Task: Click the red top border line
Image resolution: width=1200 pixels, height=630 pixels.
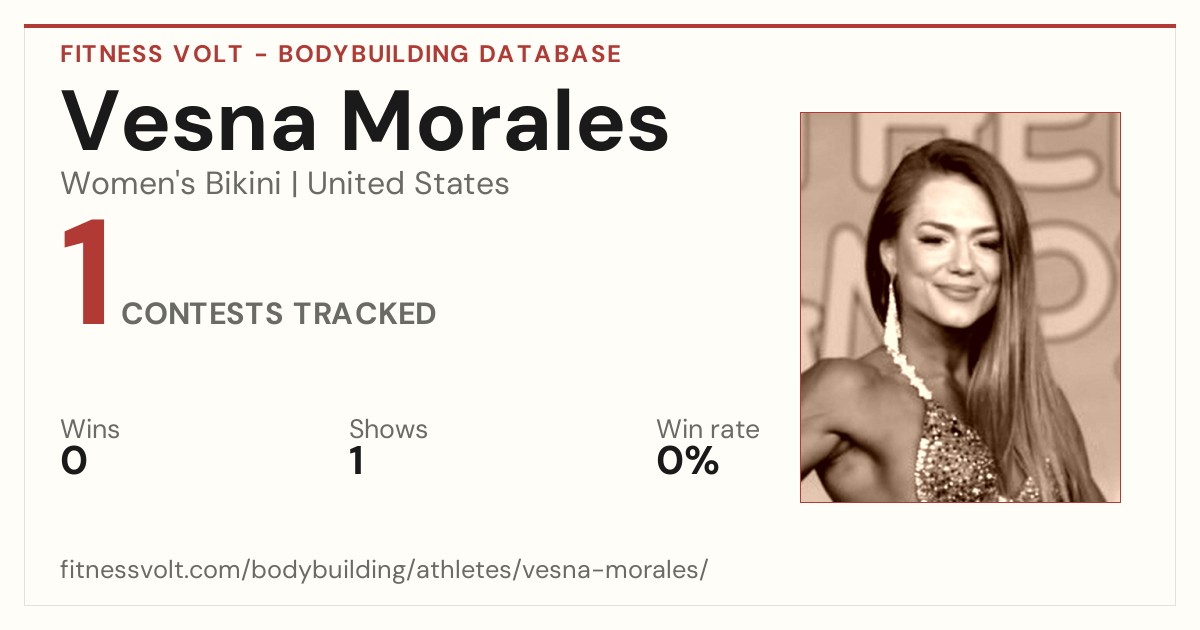Action: 600,26
